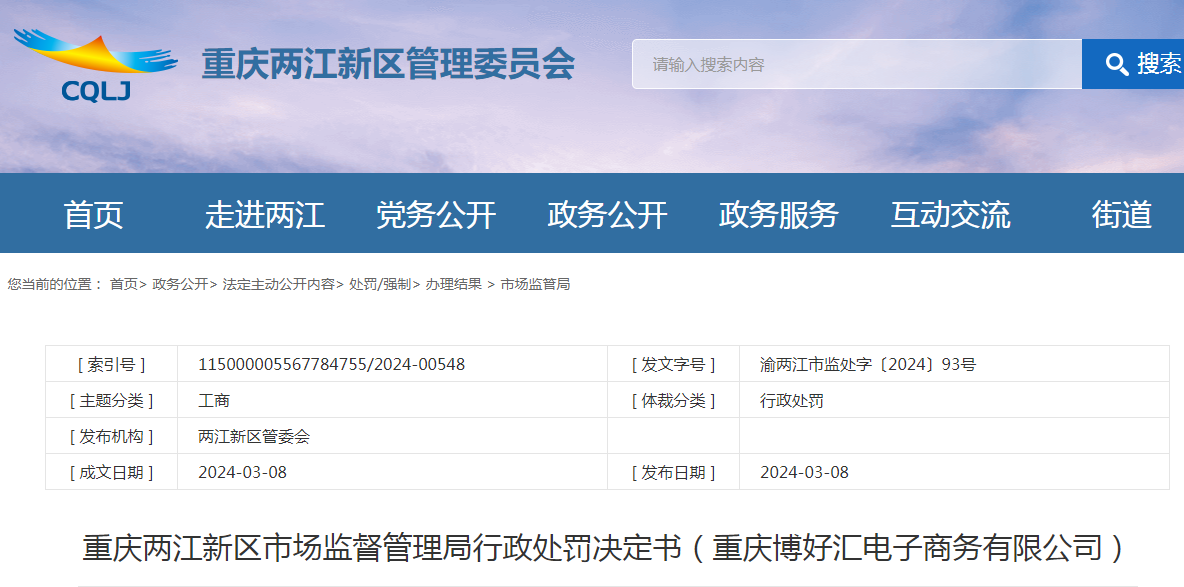
Task: Open 法定主动公开内容 breadcrumb link
Action: click(279, 285)
